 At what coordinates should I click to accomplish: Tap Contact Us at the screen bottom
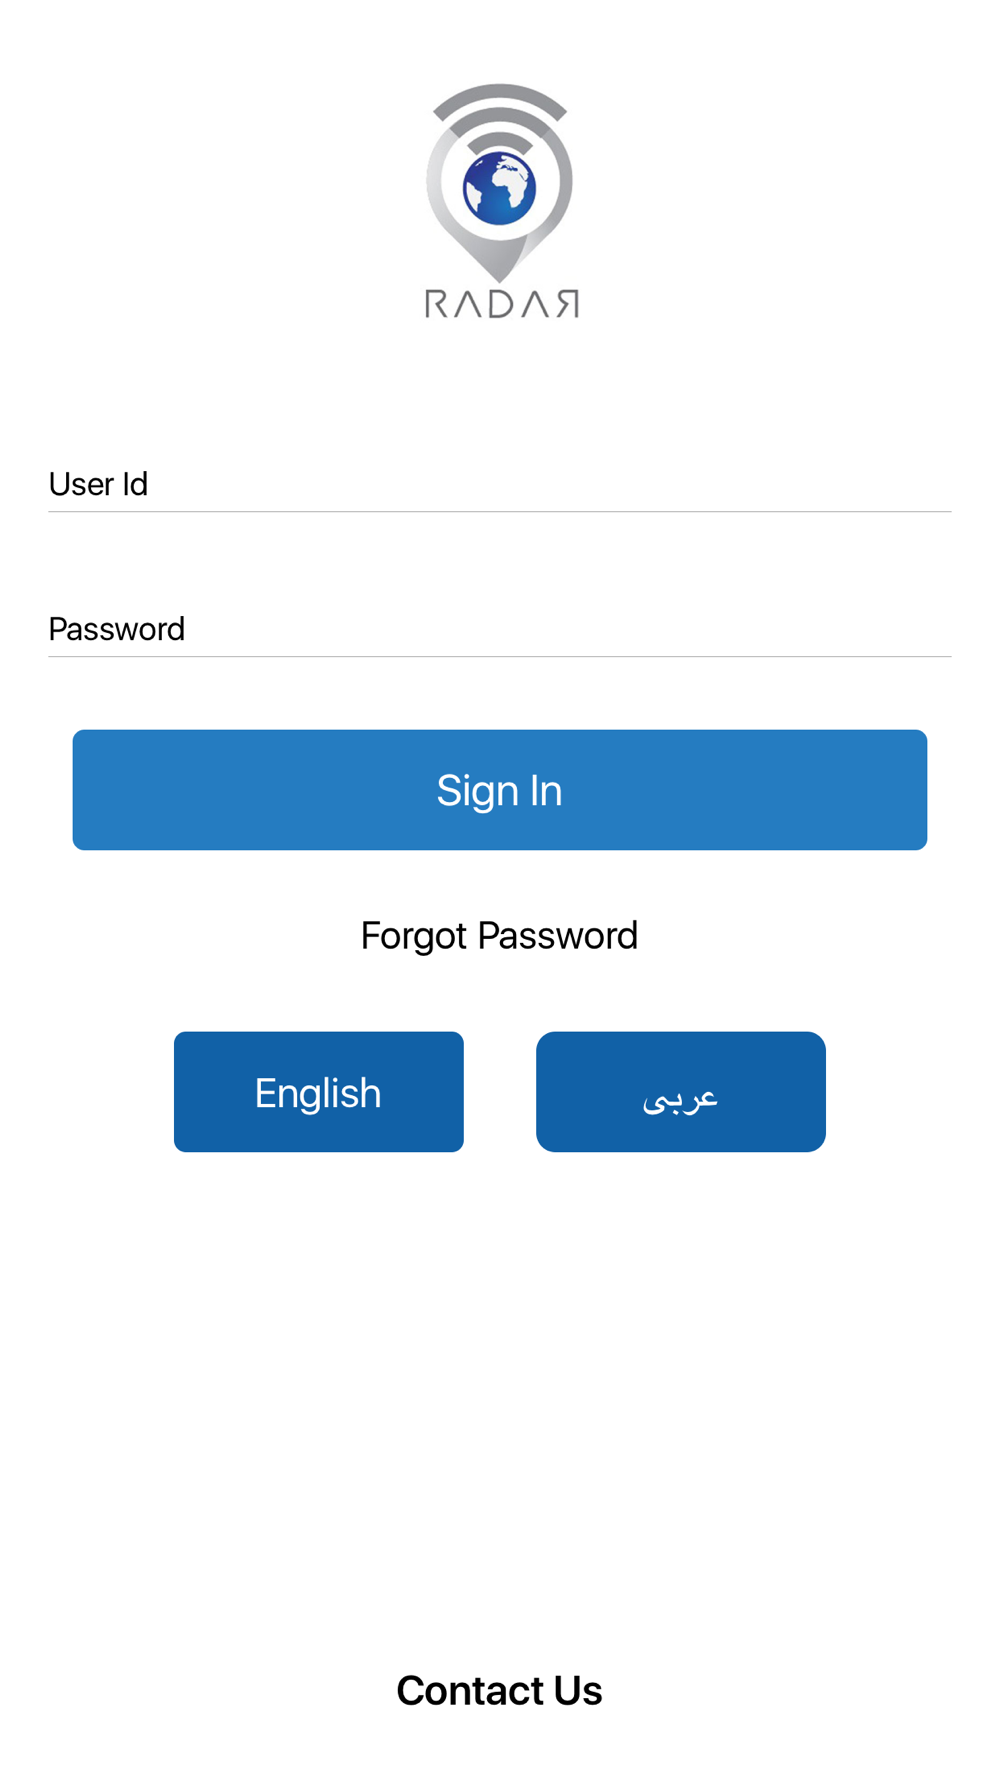[x=500, y=1691]
